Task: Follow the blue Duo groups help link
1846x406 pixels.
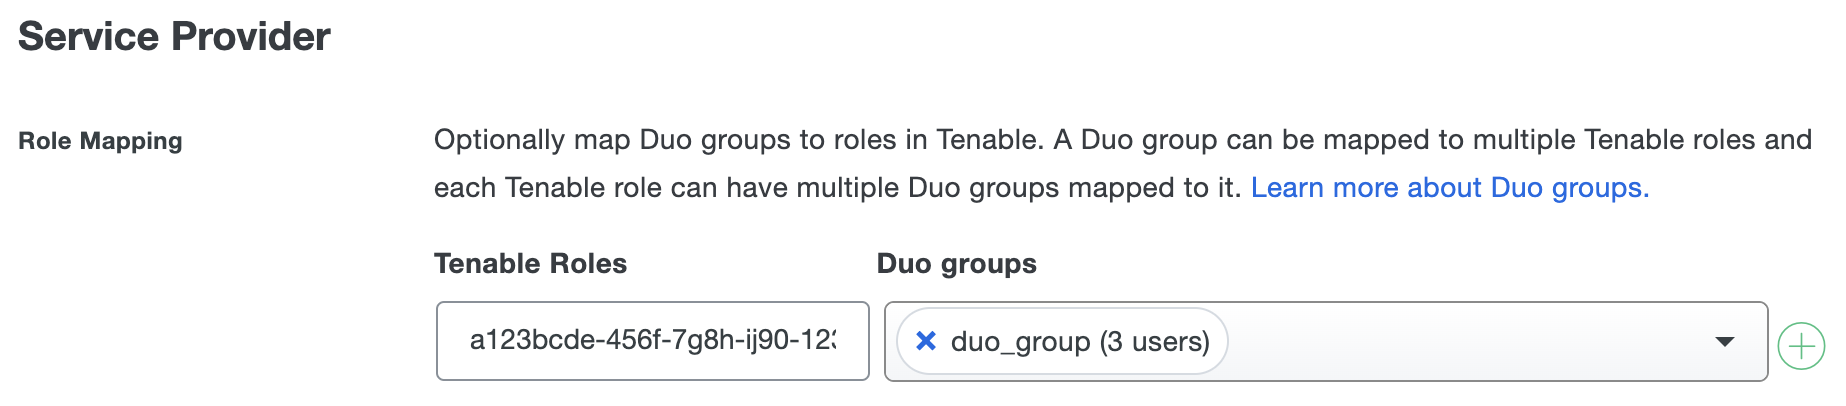Action: coord(1449,188)
